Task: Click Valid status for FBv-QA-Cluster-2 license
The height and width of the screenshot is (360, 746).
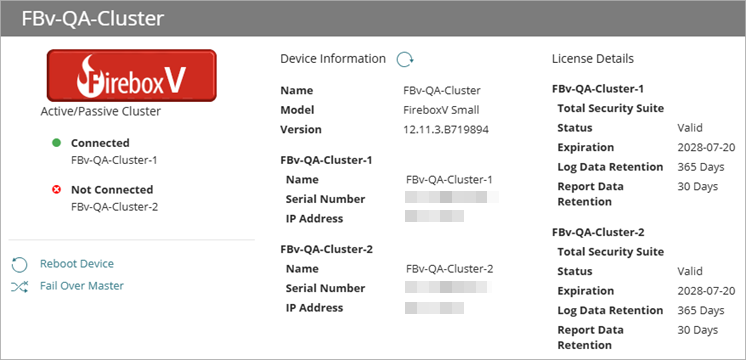Action: pyautogui.click(x=690, y=271)
